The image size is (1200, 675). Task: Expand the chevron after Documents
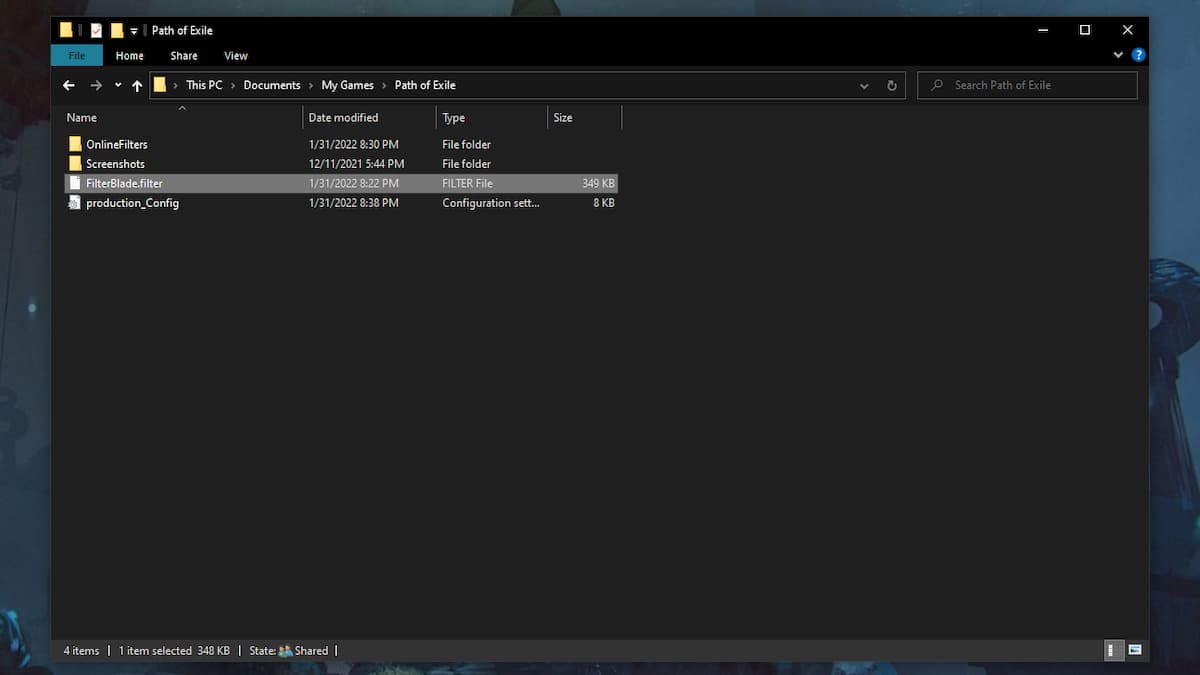point(311,86)
